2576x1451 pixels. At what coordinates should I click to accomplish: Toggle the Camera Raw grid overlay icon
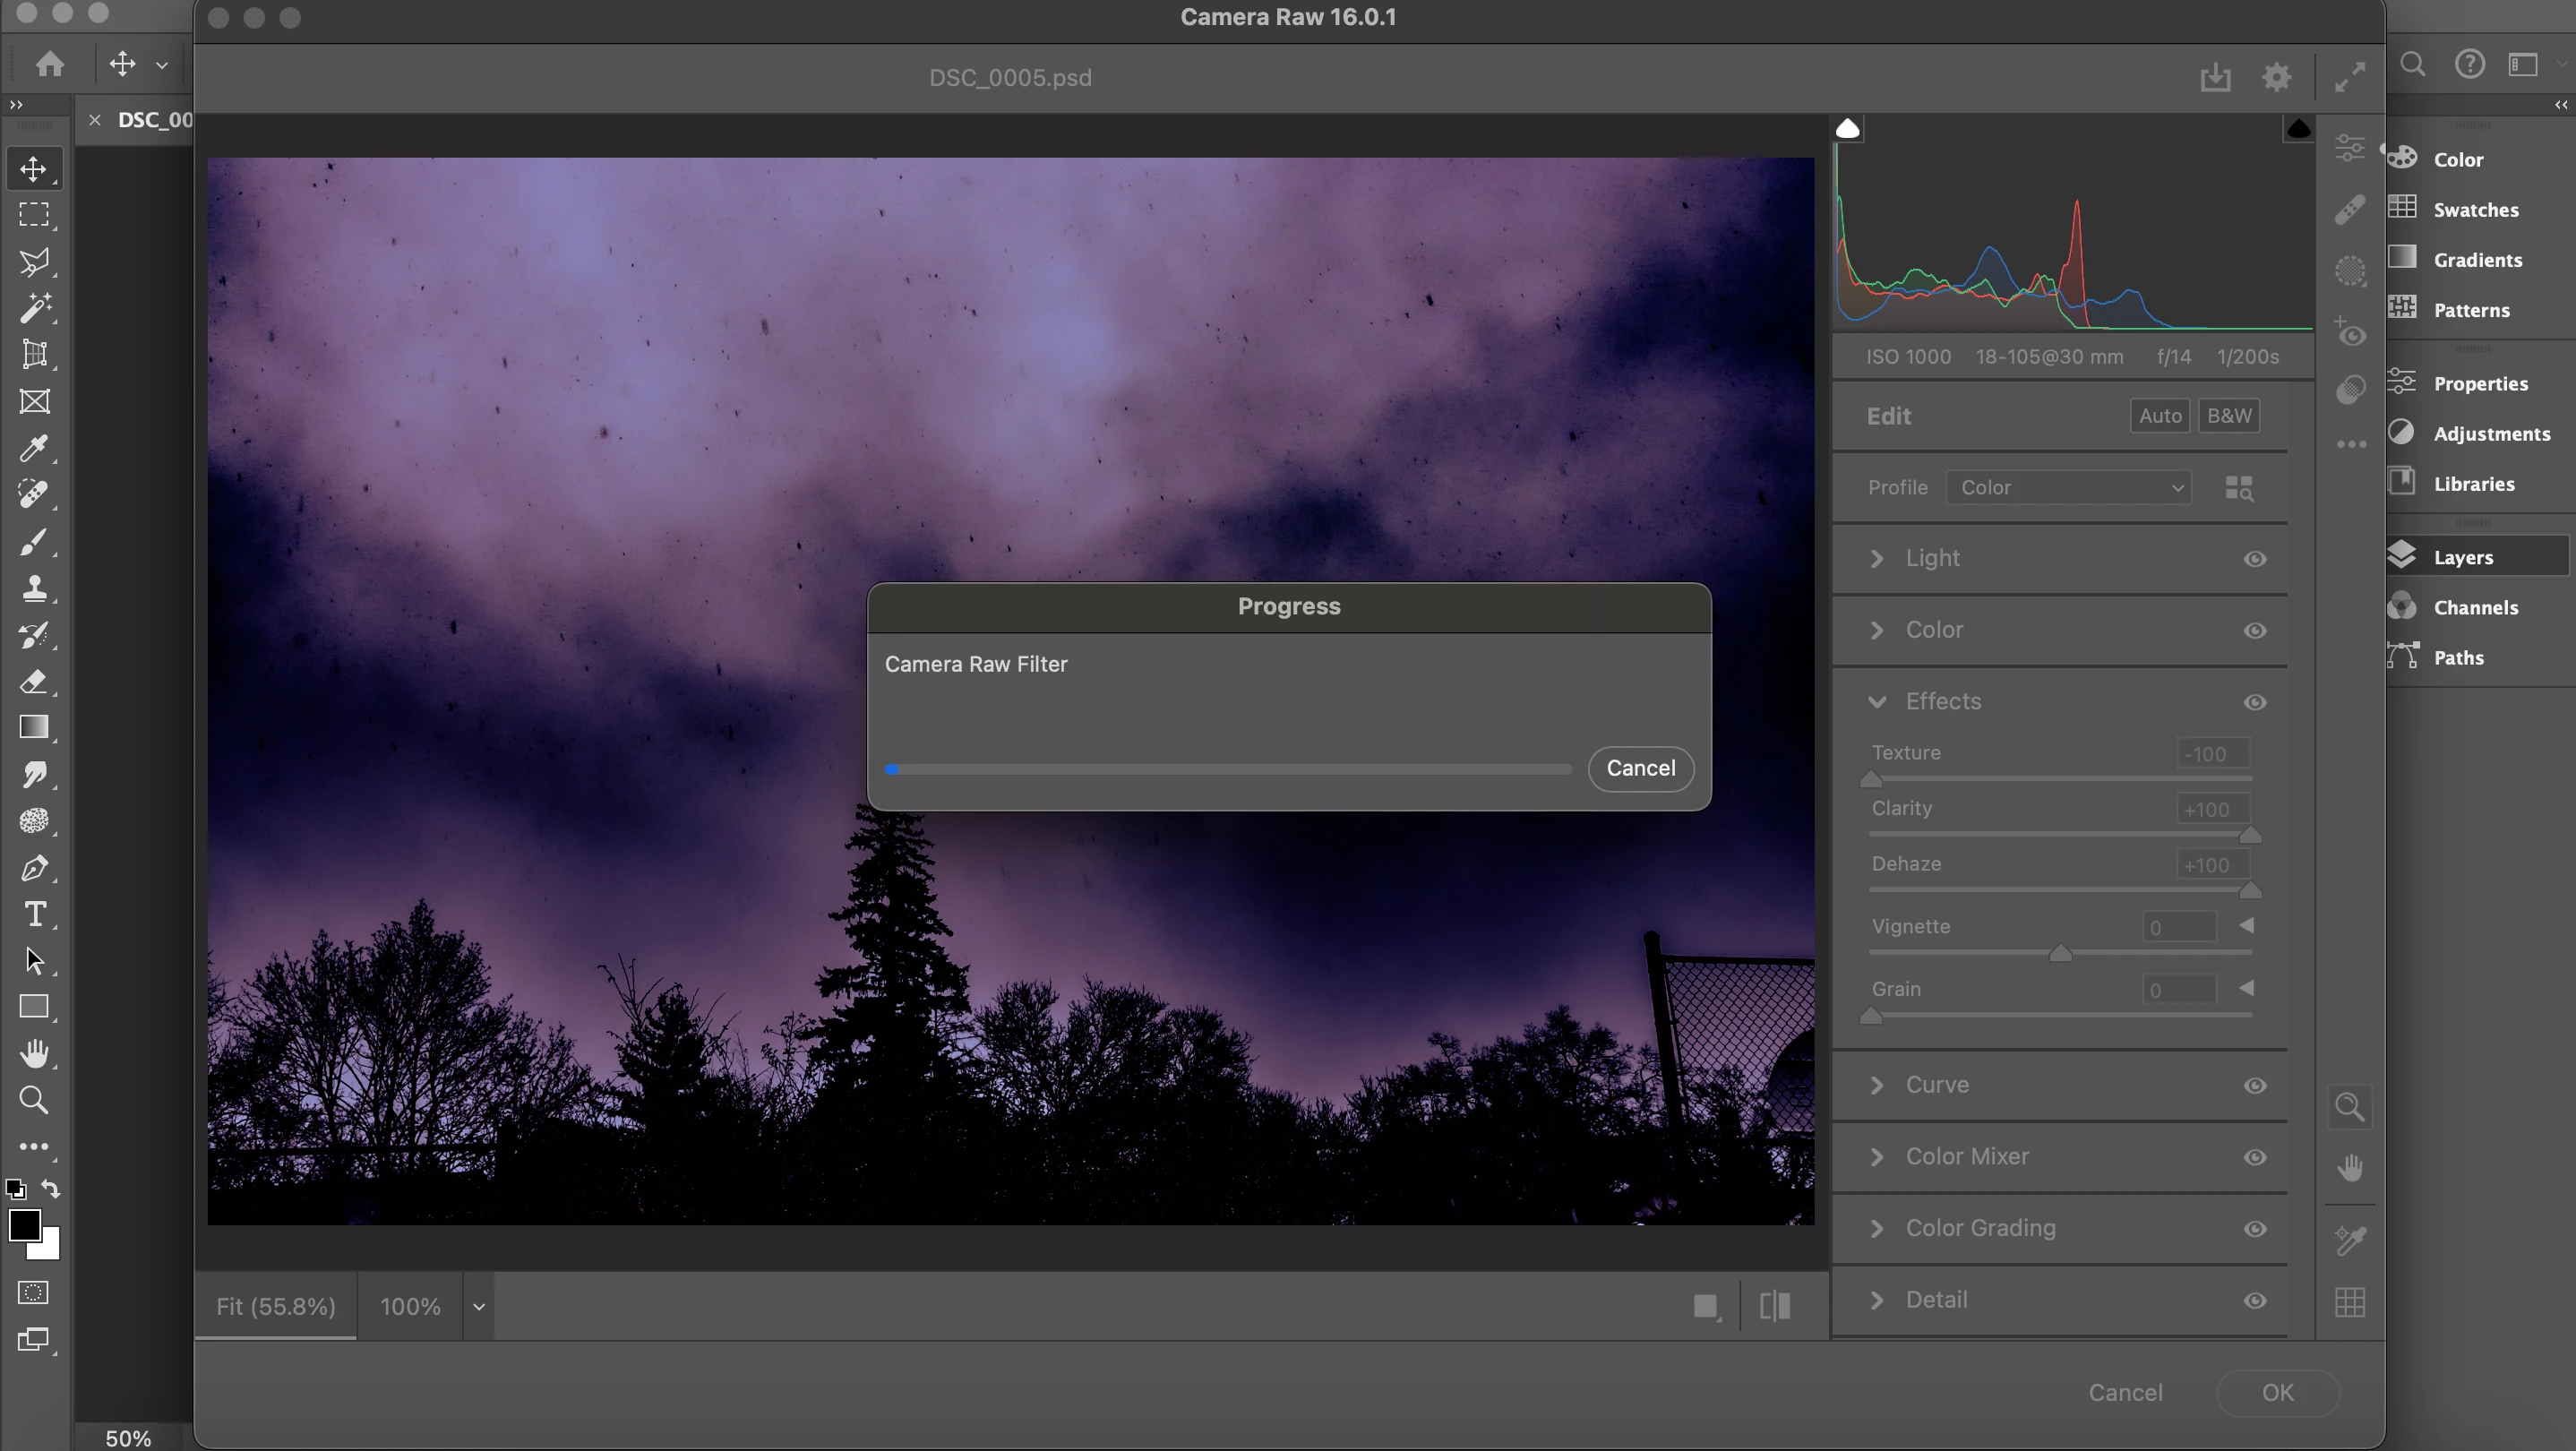tap(2350, 1302)
